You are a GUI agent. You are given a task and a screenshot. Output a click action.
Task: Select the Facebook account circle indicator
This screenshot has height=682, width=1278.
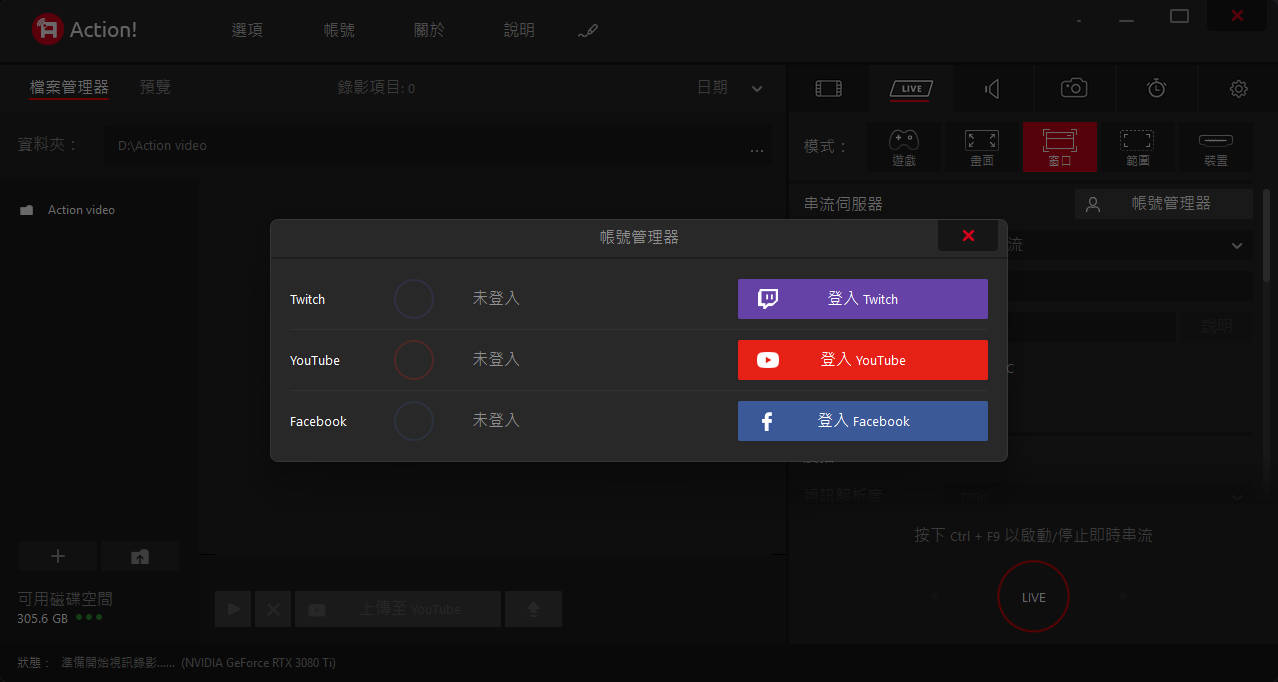point(413,421)
